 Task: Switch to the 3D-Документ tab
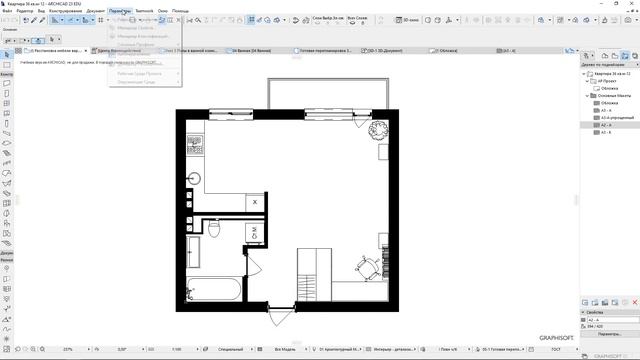(383, 51)
